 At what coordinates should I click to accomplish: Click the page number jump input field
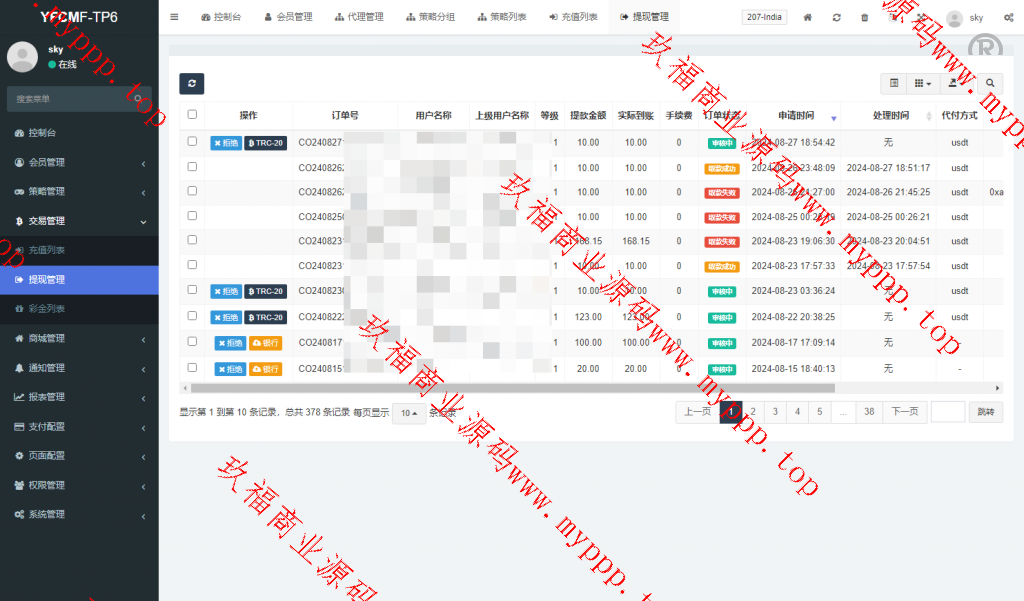(947, 411)
